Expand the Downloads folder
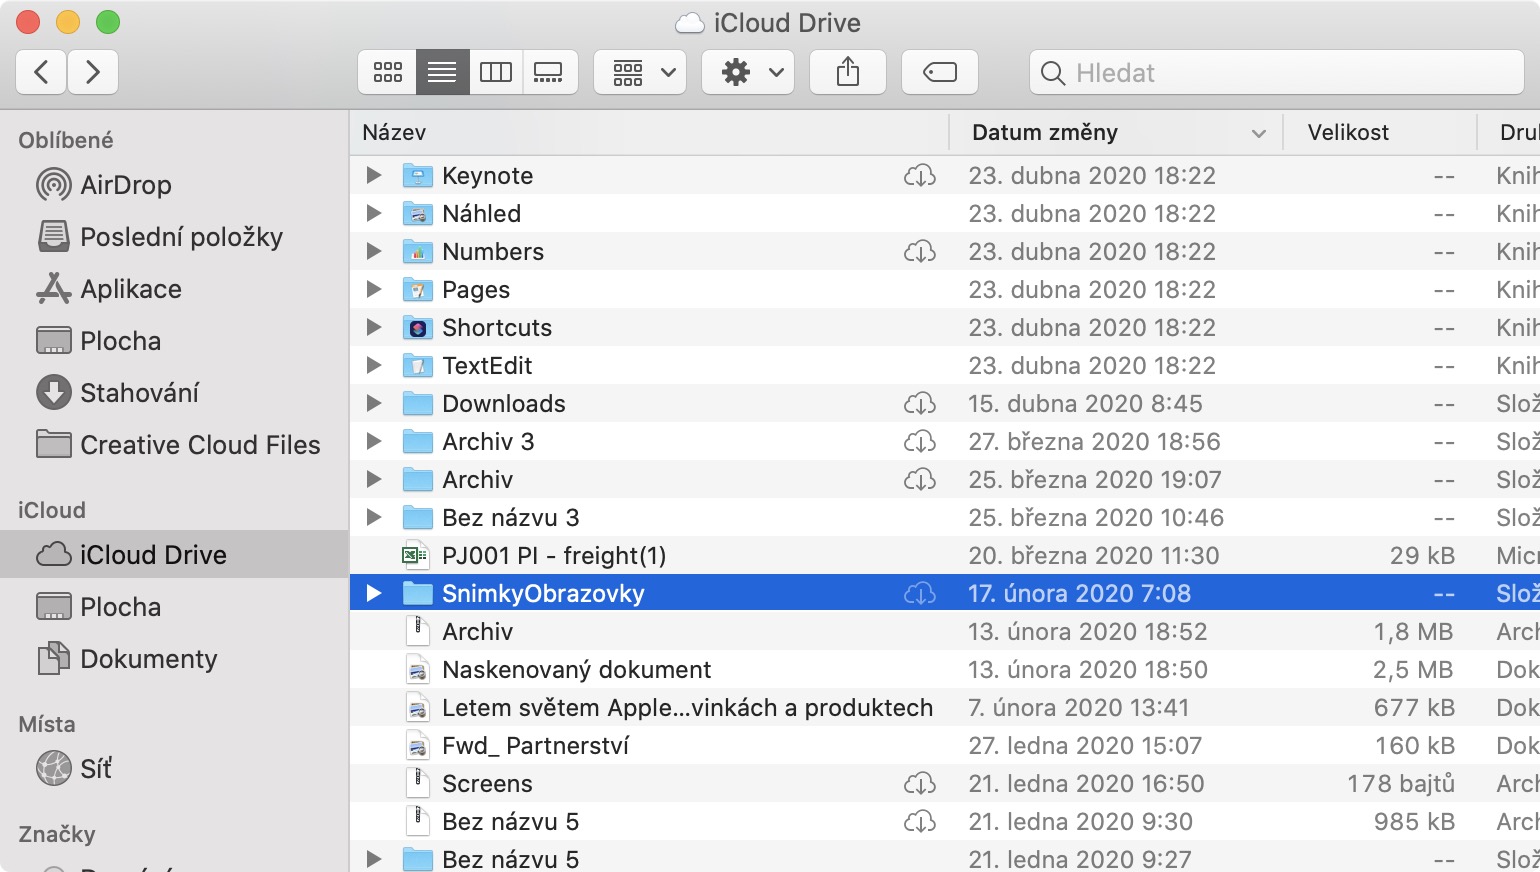1540x872 pixels. (x=374, y=403)
